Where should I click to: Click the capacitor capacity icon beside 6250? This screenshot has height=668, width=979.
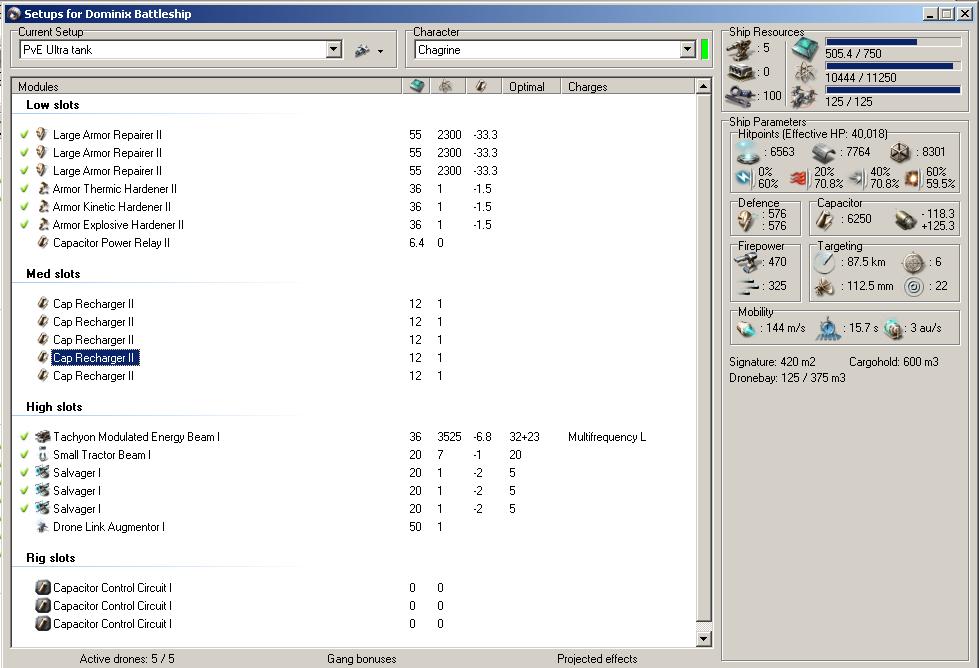(825, 219)
